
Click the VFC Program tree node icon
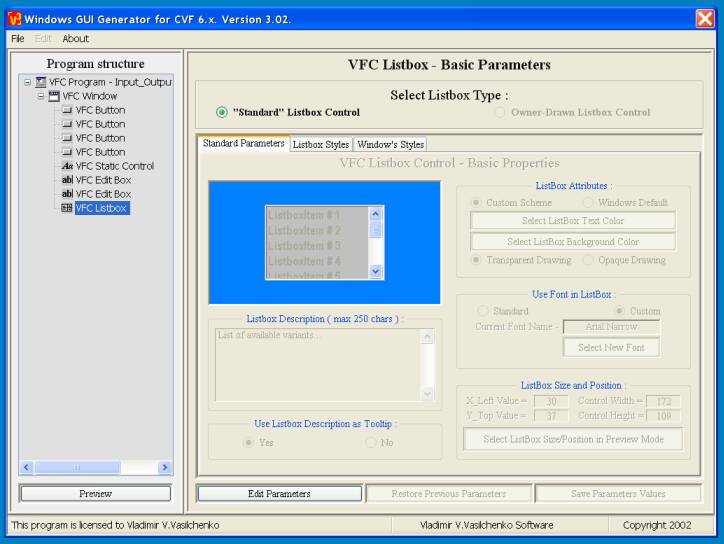(x=41, y=82)
